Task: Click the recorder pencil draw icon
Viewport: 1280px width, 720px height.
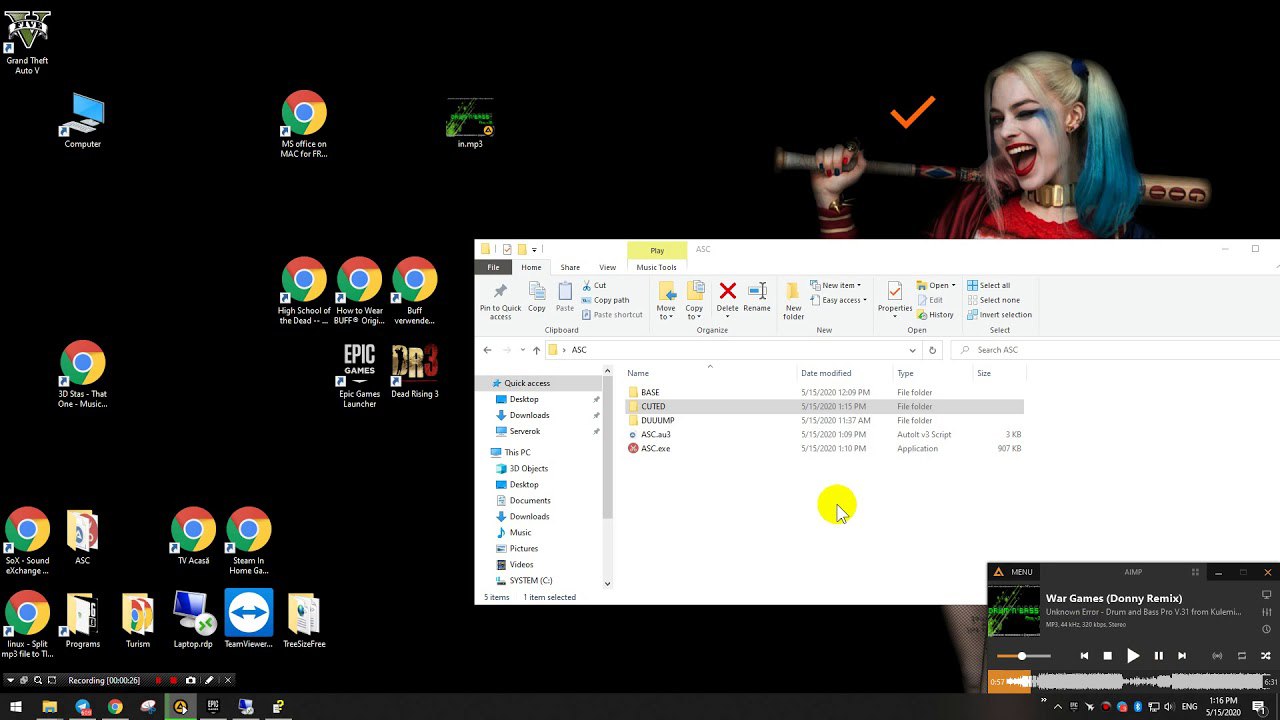Action: click(x=209, y=680)
